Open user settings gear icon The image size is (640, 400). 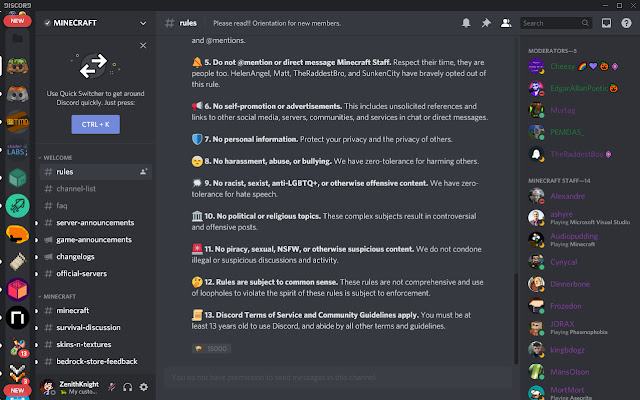click(x=143, y=387)
